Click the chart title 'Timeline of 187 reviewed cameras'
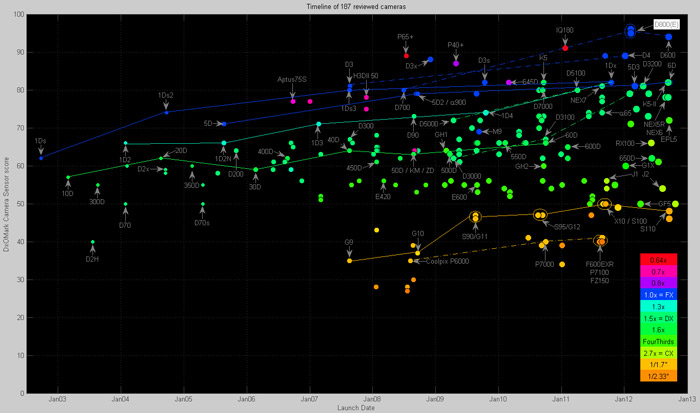 [x=356, y=7]
